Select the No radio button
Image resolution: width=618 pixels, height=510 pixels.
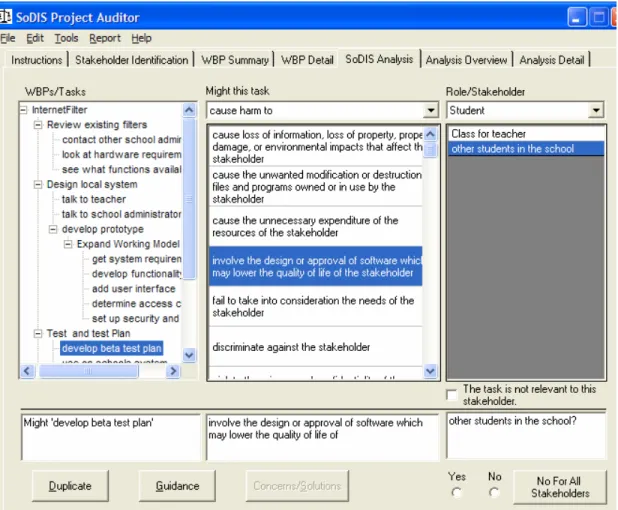[x=494, y=492]
